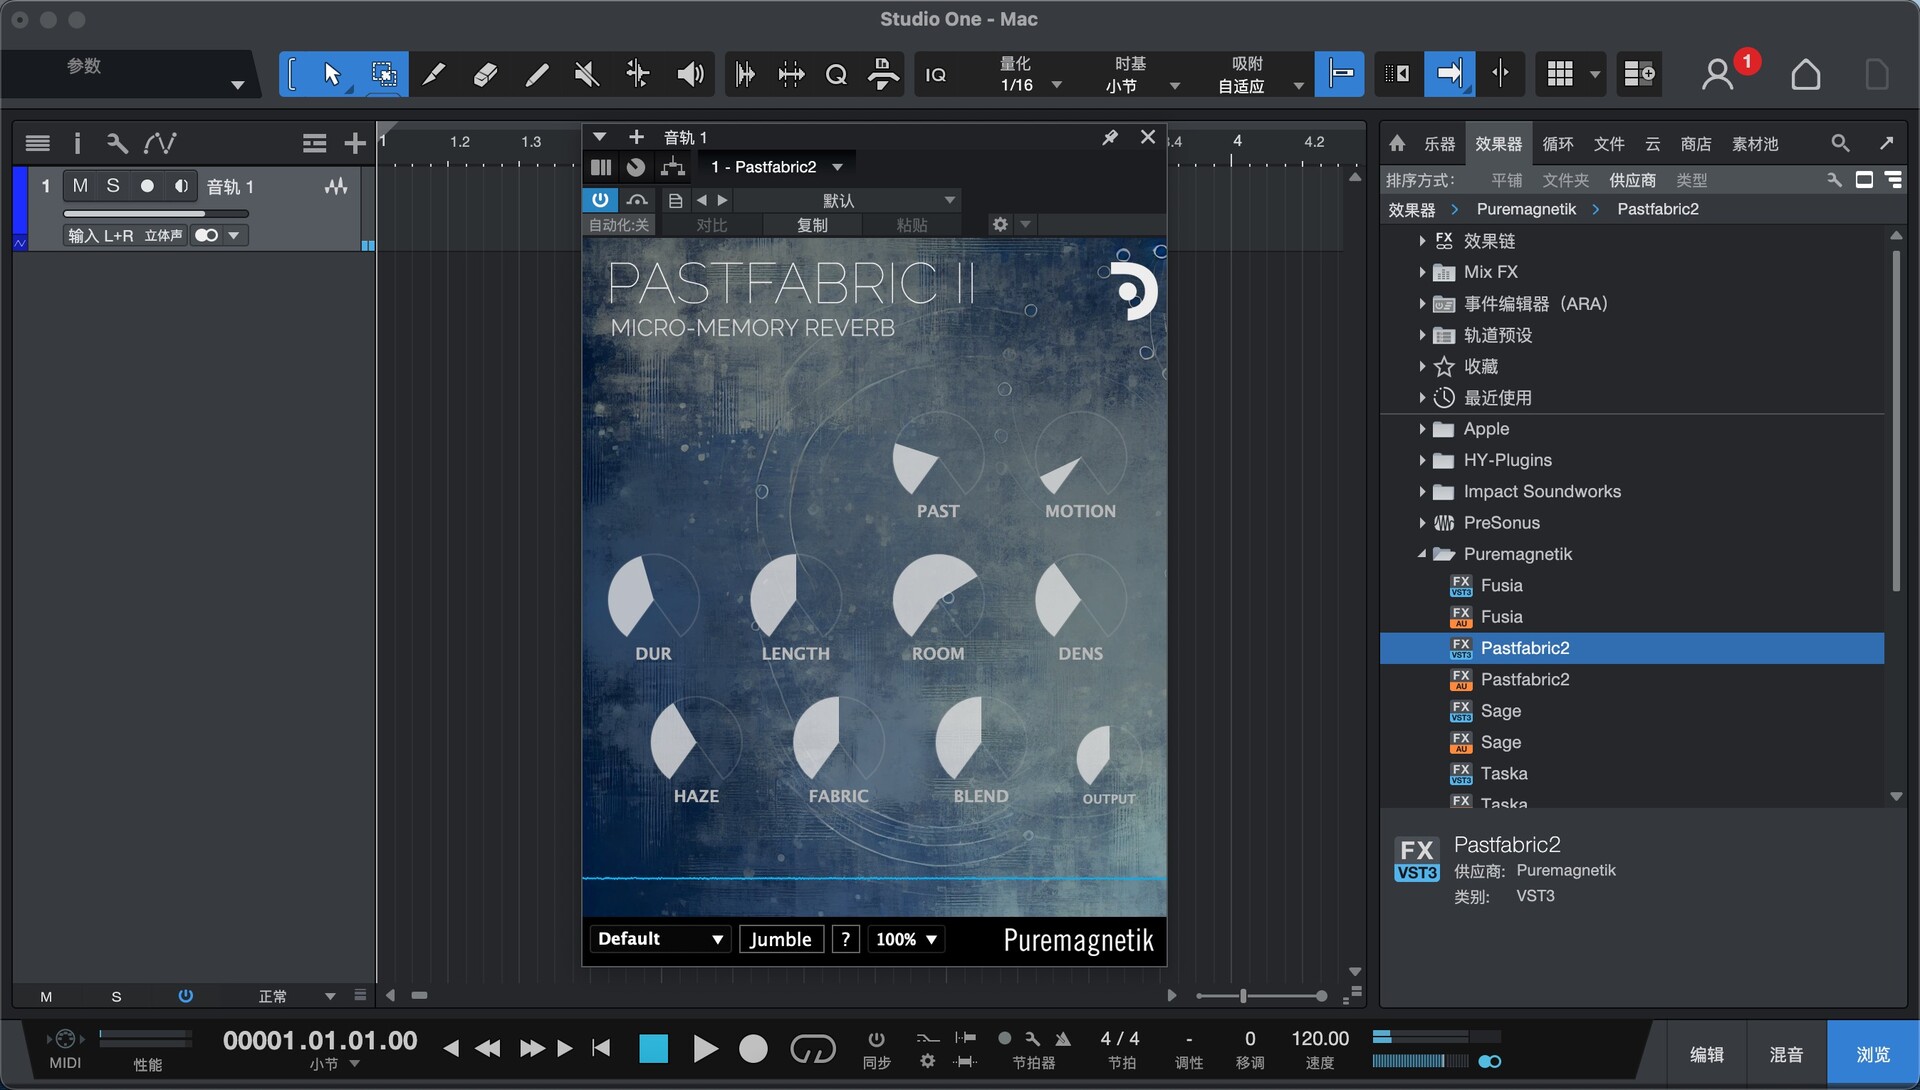This screenshot has width=1920, height=1090.
Task: Select Sage VST3 in the browser list
Action: 1632,711
